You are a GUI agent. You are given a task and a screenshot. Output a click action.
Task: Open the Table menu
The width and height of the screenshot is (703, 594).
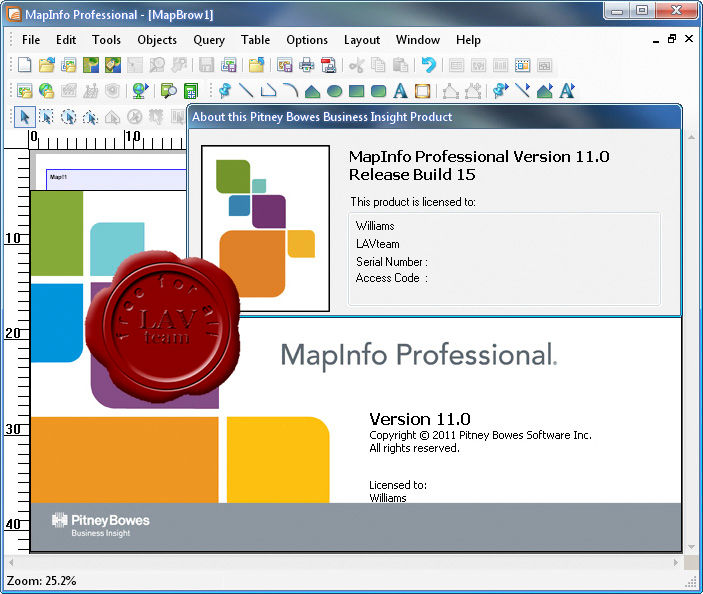[256, 40]
